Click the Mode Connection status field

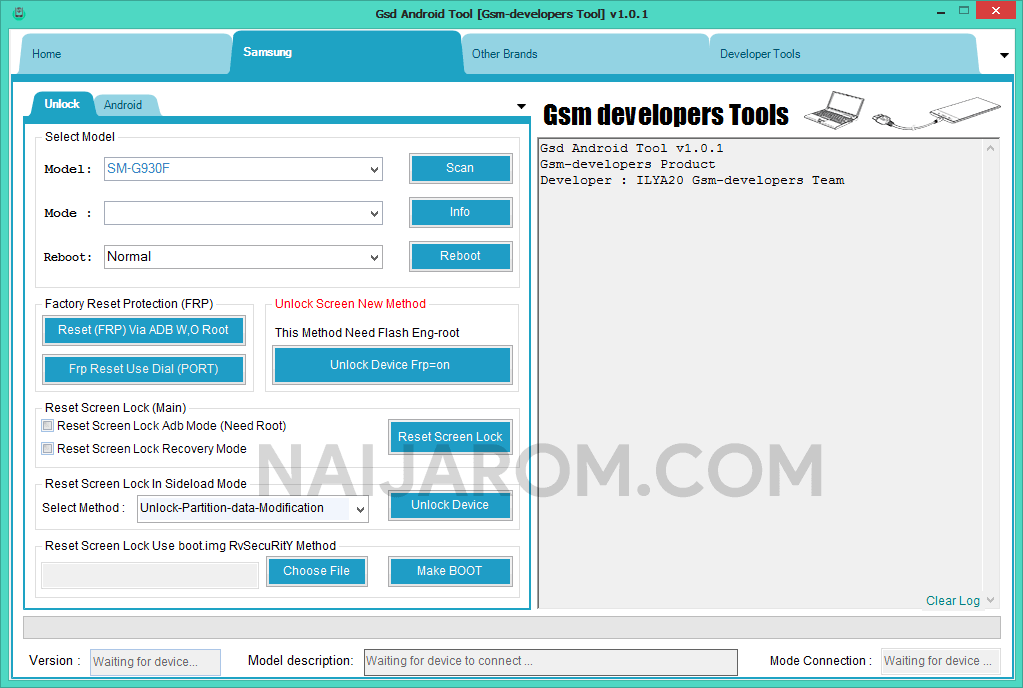(941, 661)
